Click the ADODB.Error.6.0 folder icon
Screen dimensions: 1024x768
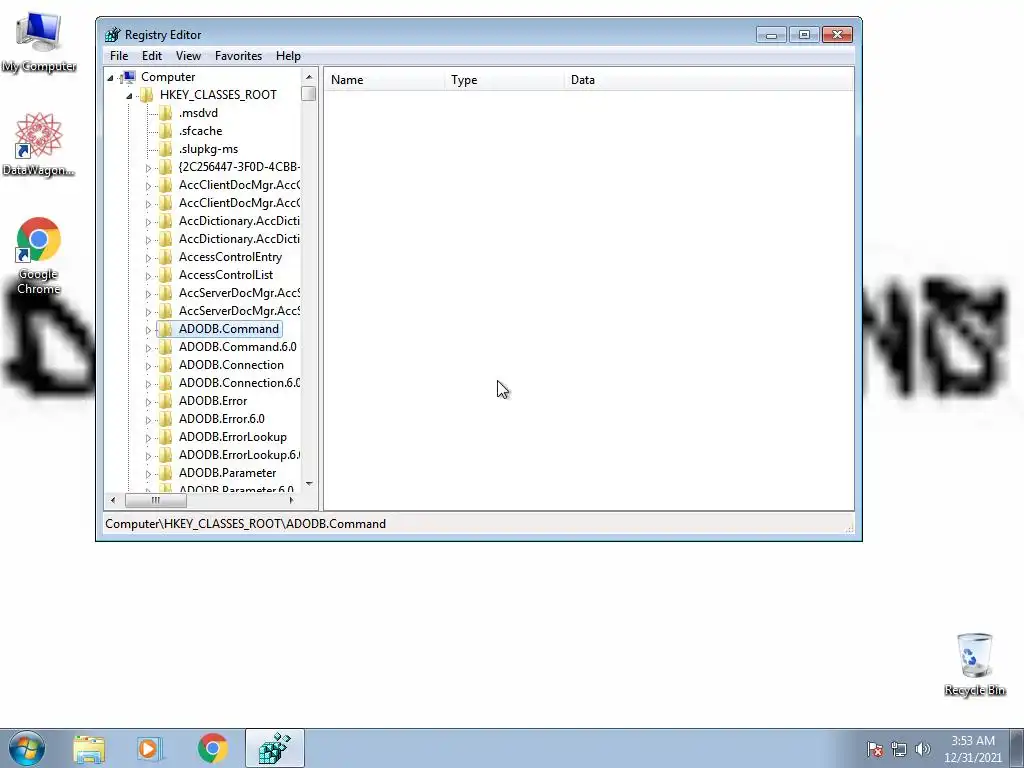tap(166, 419)
